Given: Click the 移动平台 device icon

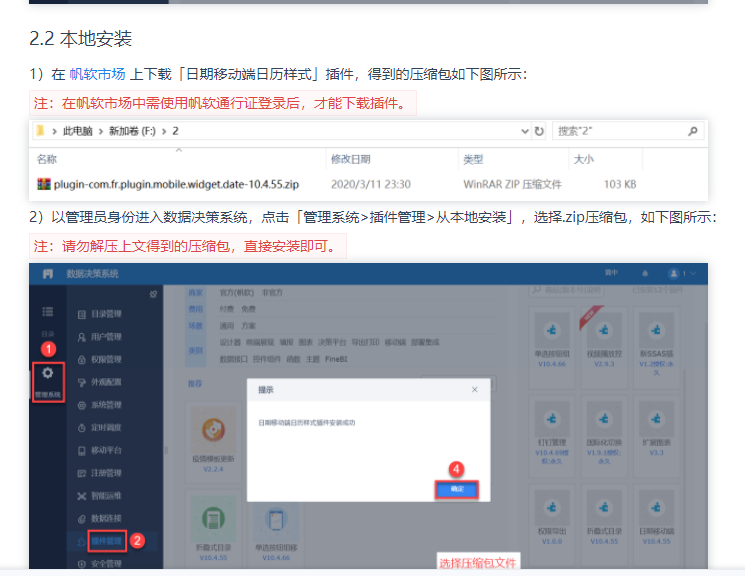Looking at the screenshot, I should 82,451.
